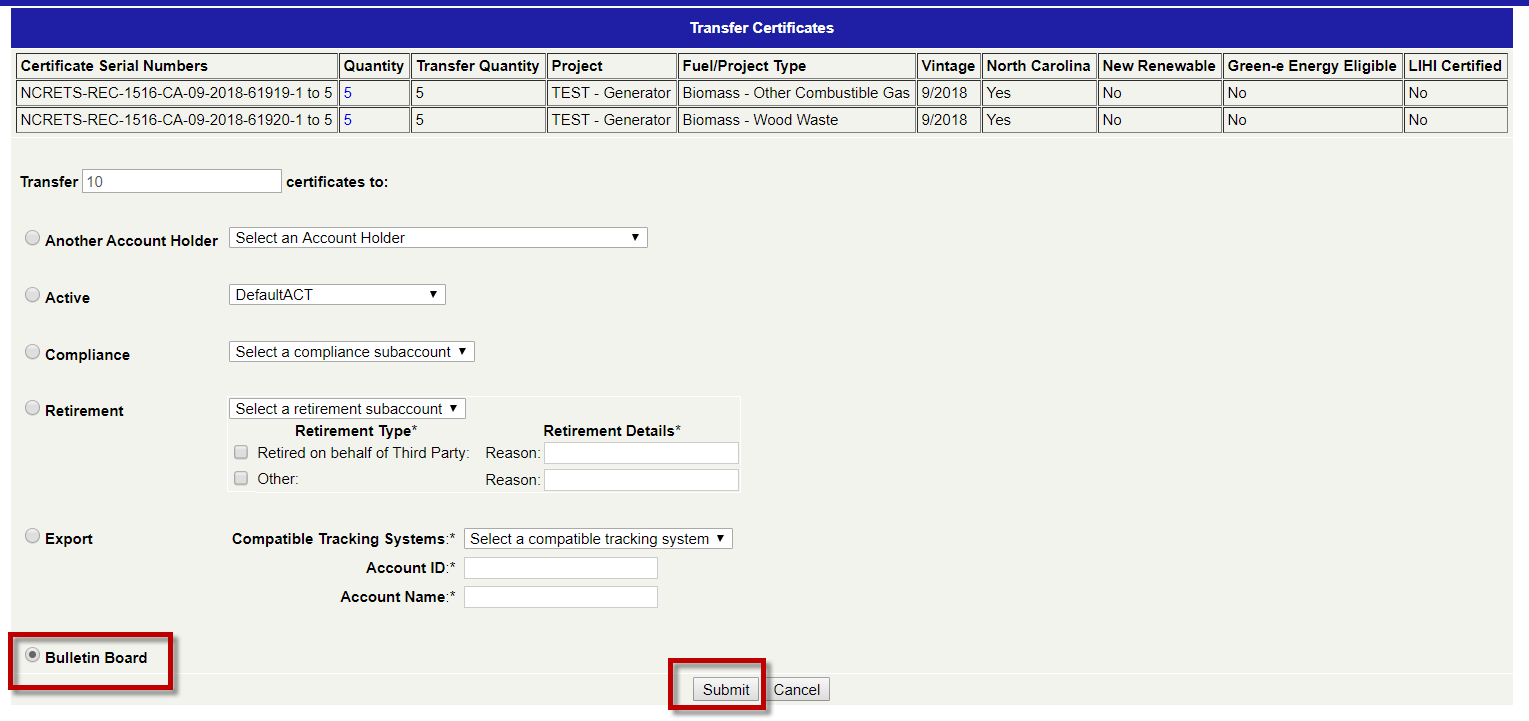Expand the compliance subaccount dropdown
Image resolution: width=1529 pixels, height=721 pixels.
tap(351, 352)
